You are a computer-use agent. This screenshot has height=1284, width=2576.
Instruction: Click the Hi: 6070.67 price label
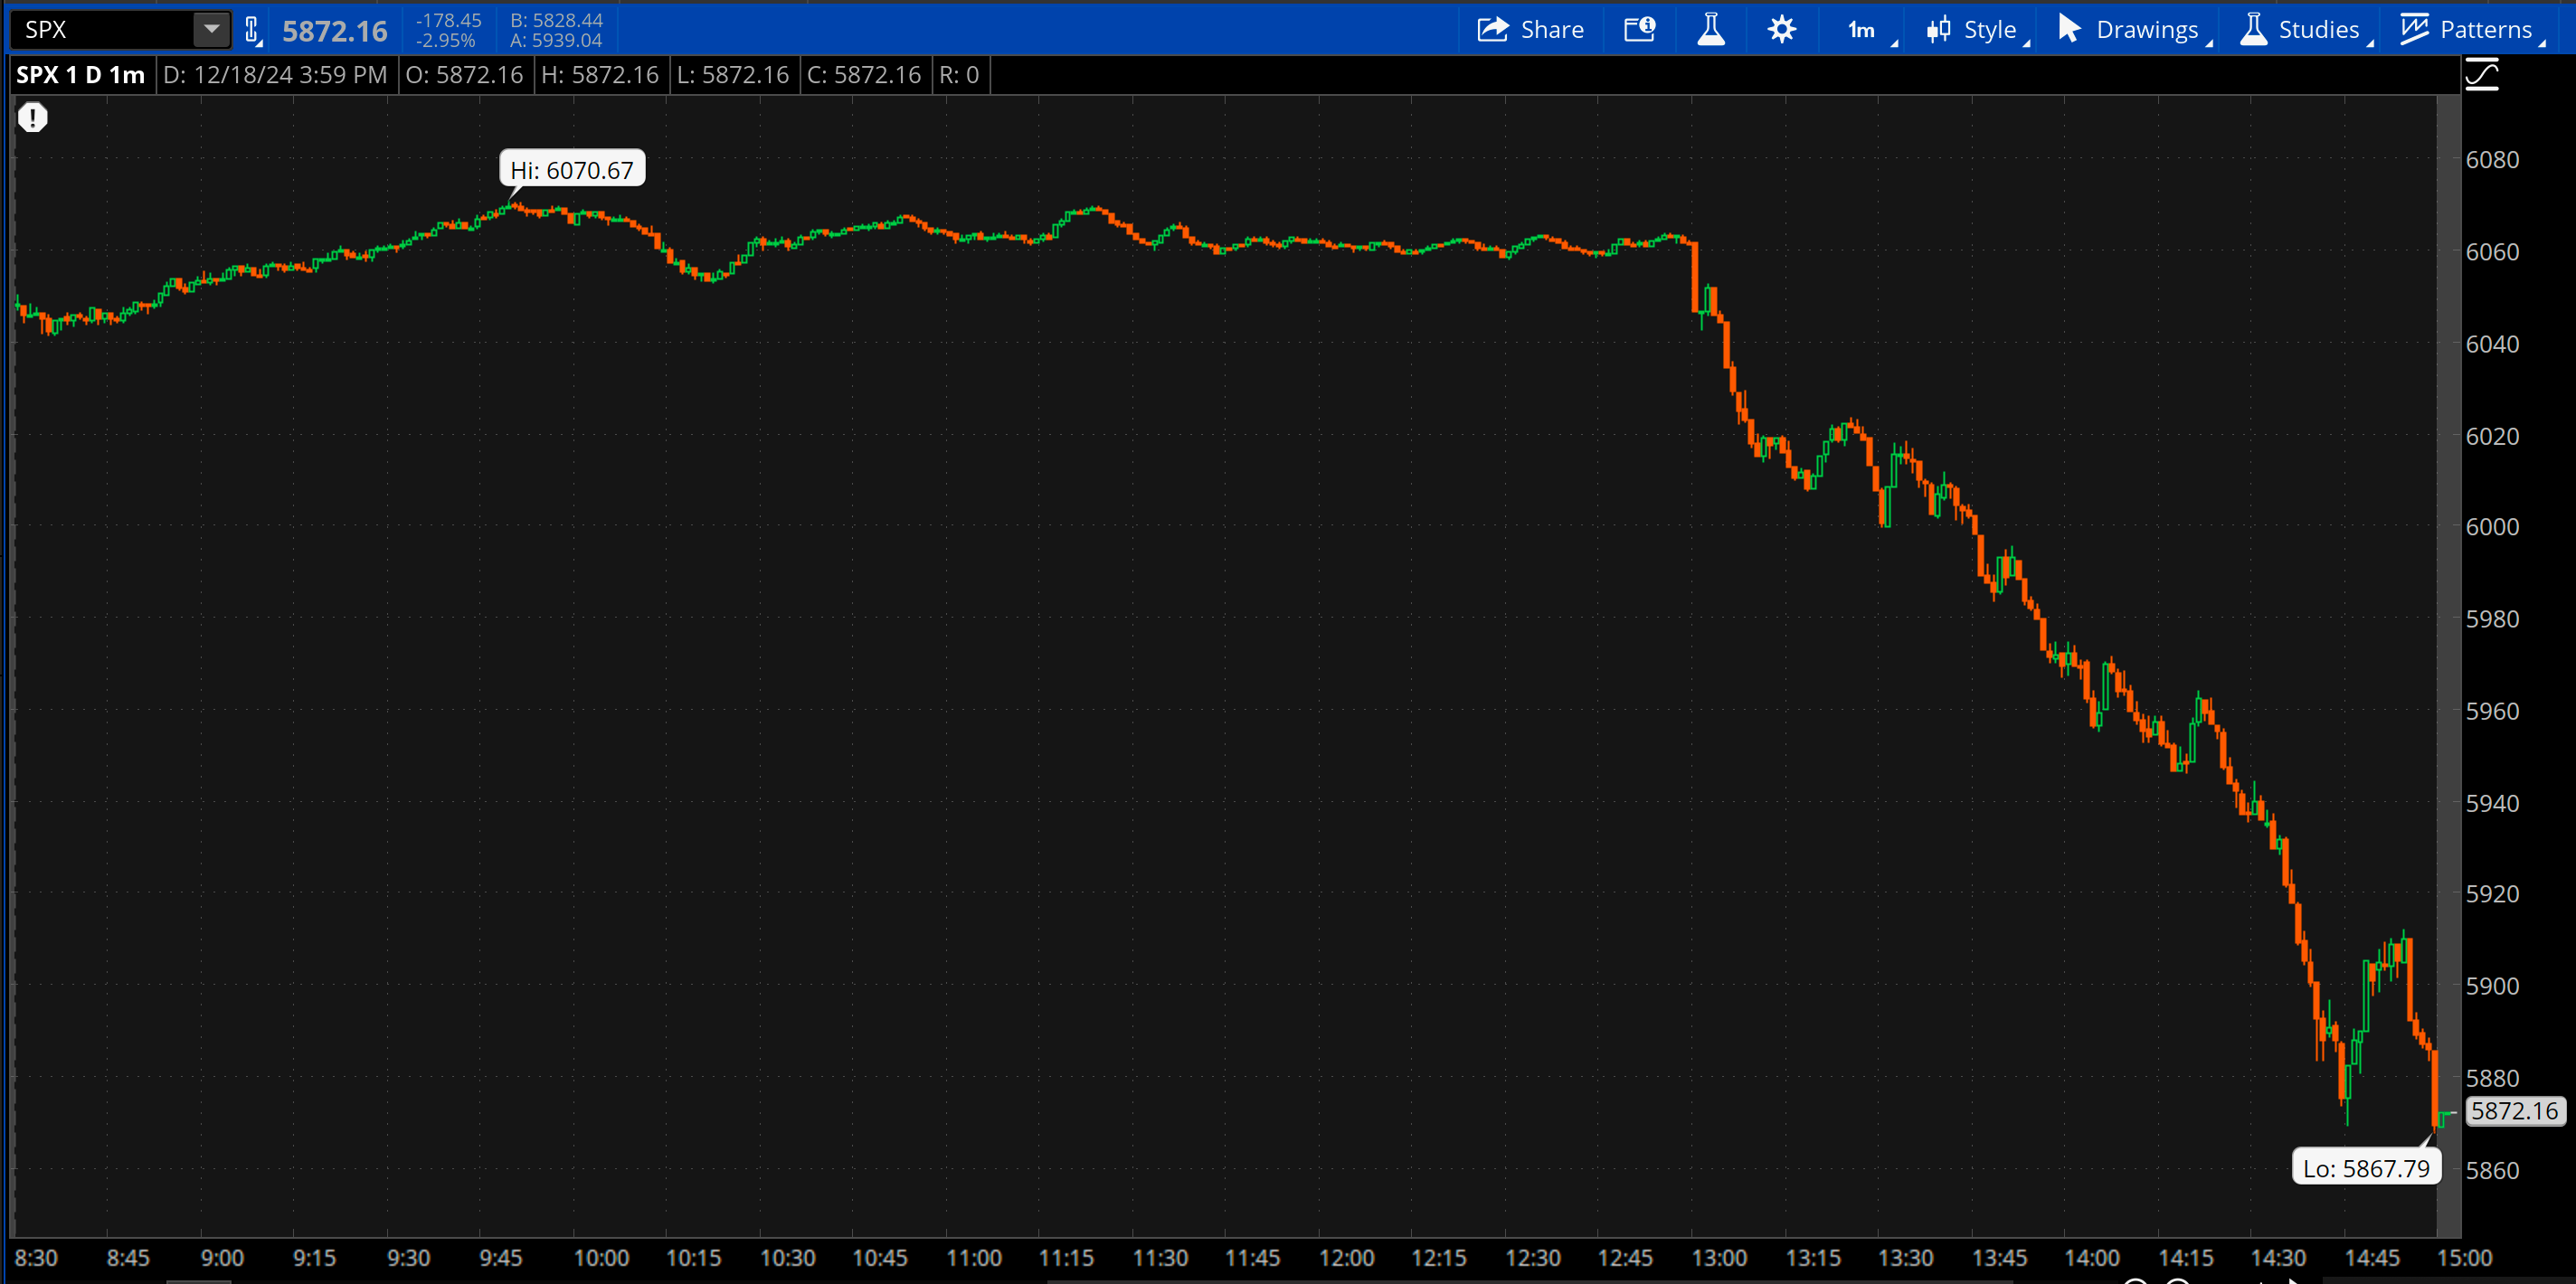point(571,168)
